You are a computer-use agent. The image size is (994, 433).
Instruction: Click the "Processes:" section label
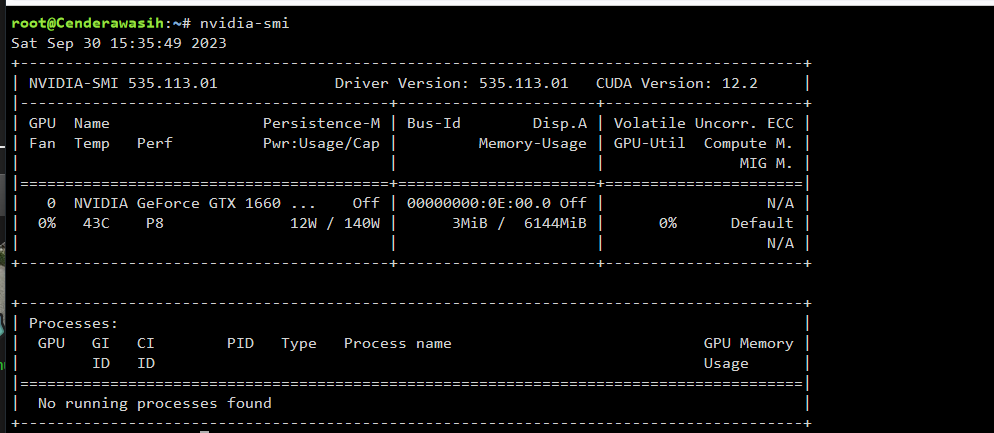74,323
